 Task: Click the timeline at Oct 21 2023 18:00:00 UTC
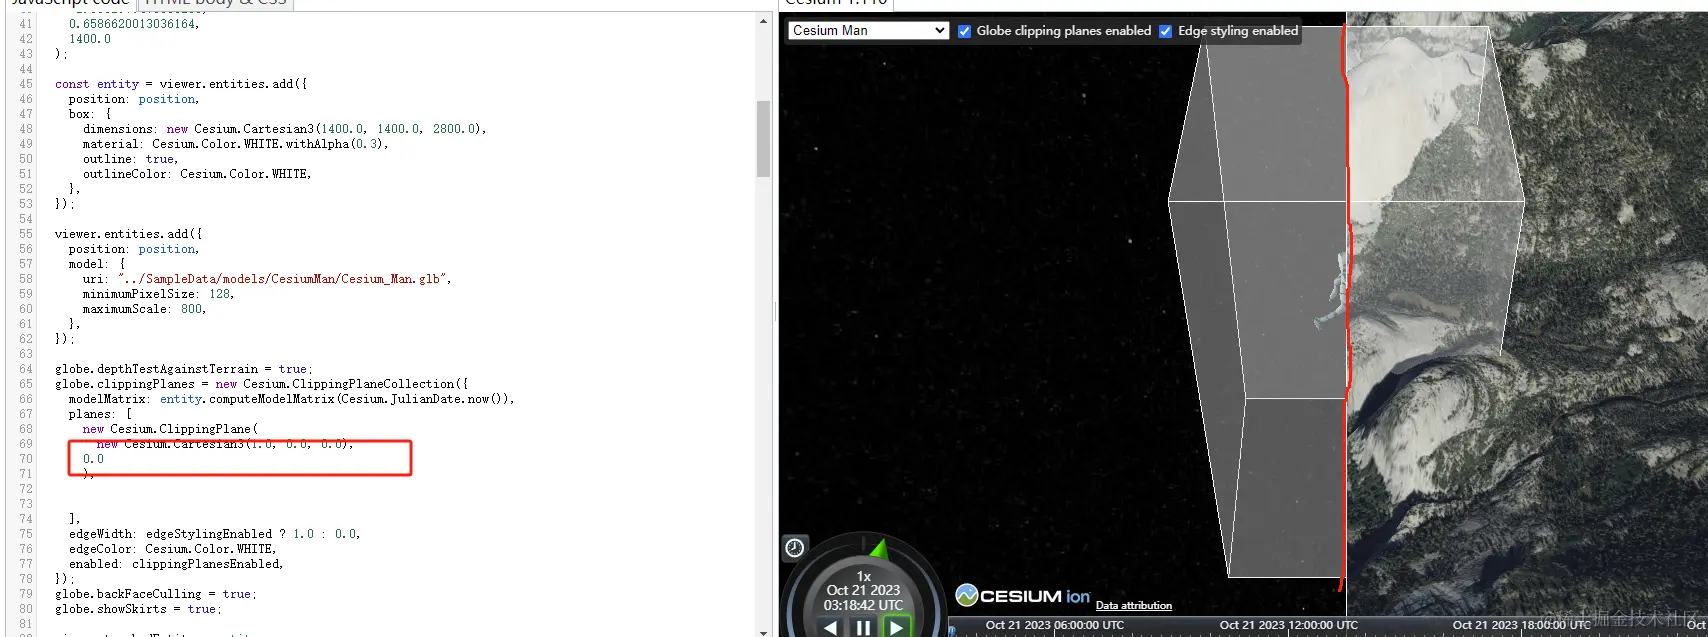coord(1521,625)
